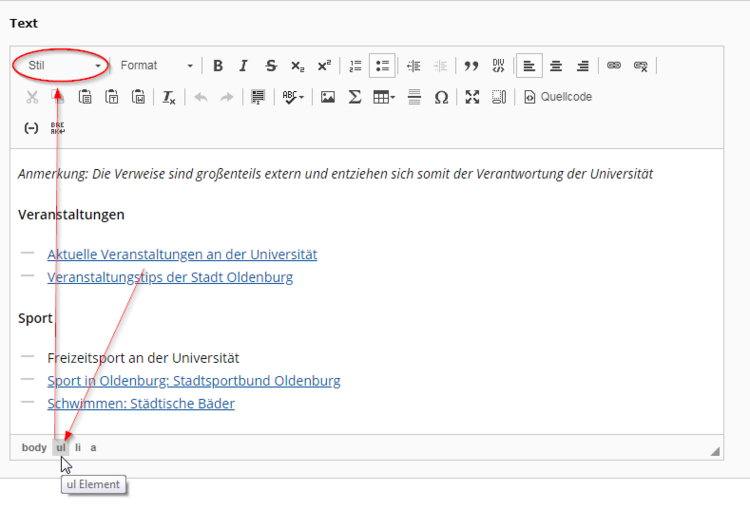This screenshot has height=510, width=750.
Task: Insert a soft hyphen
Action: coord(31,128)
